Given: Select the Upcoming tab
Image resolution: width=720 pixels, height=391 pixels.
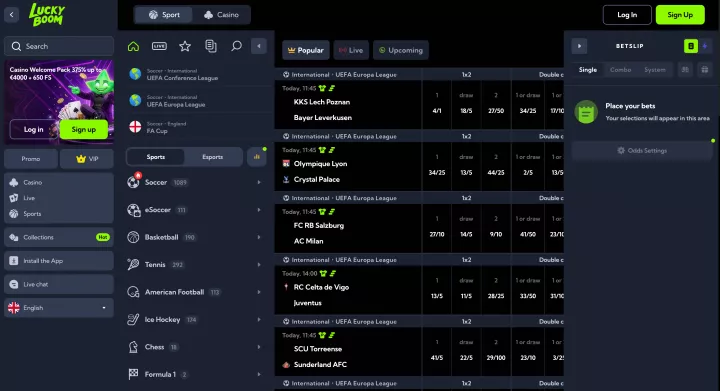Looking at the screenshot, I should (x=401, y=50).
